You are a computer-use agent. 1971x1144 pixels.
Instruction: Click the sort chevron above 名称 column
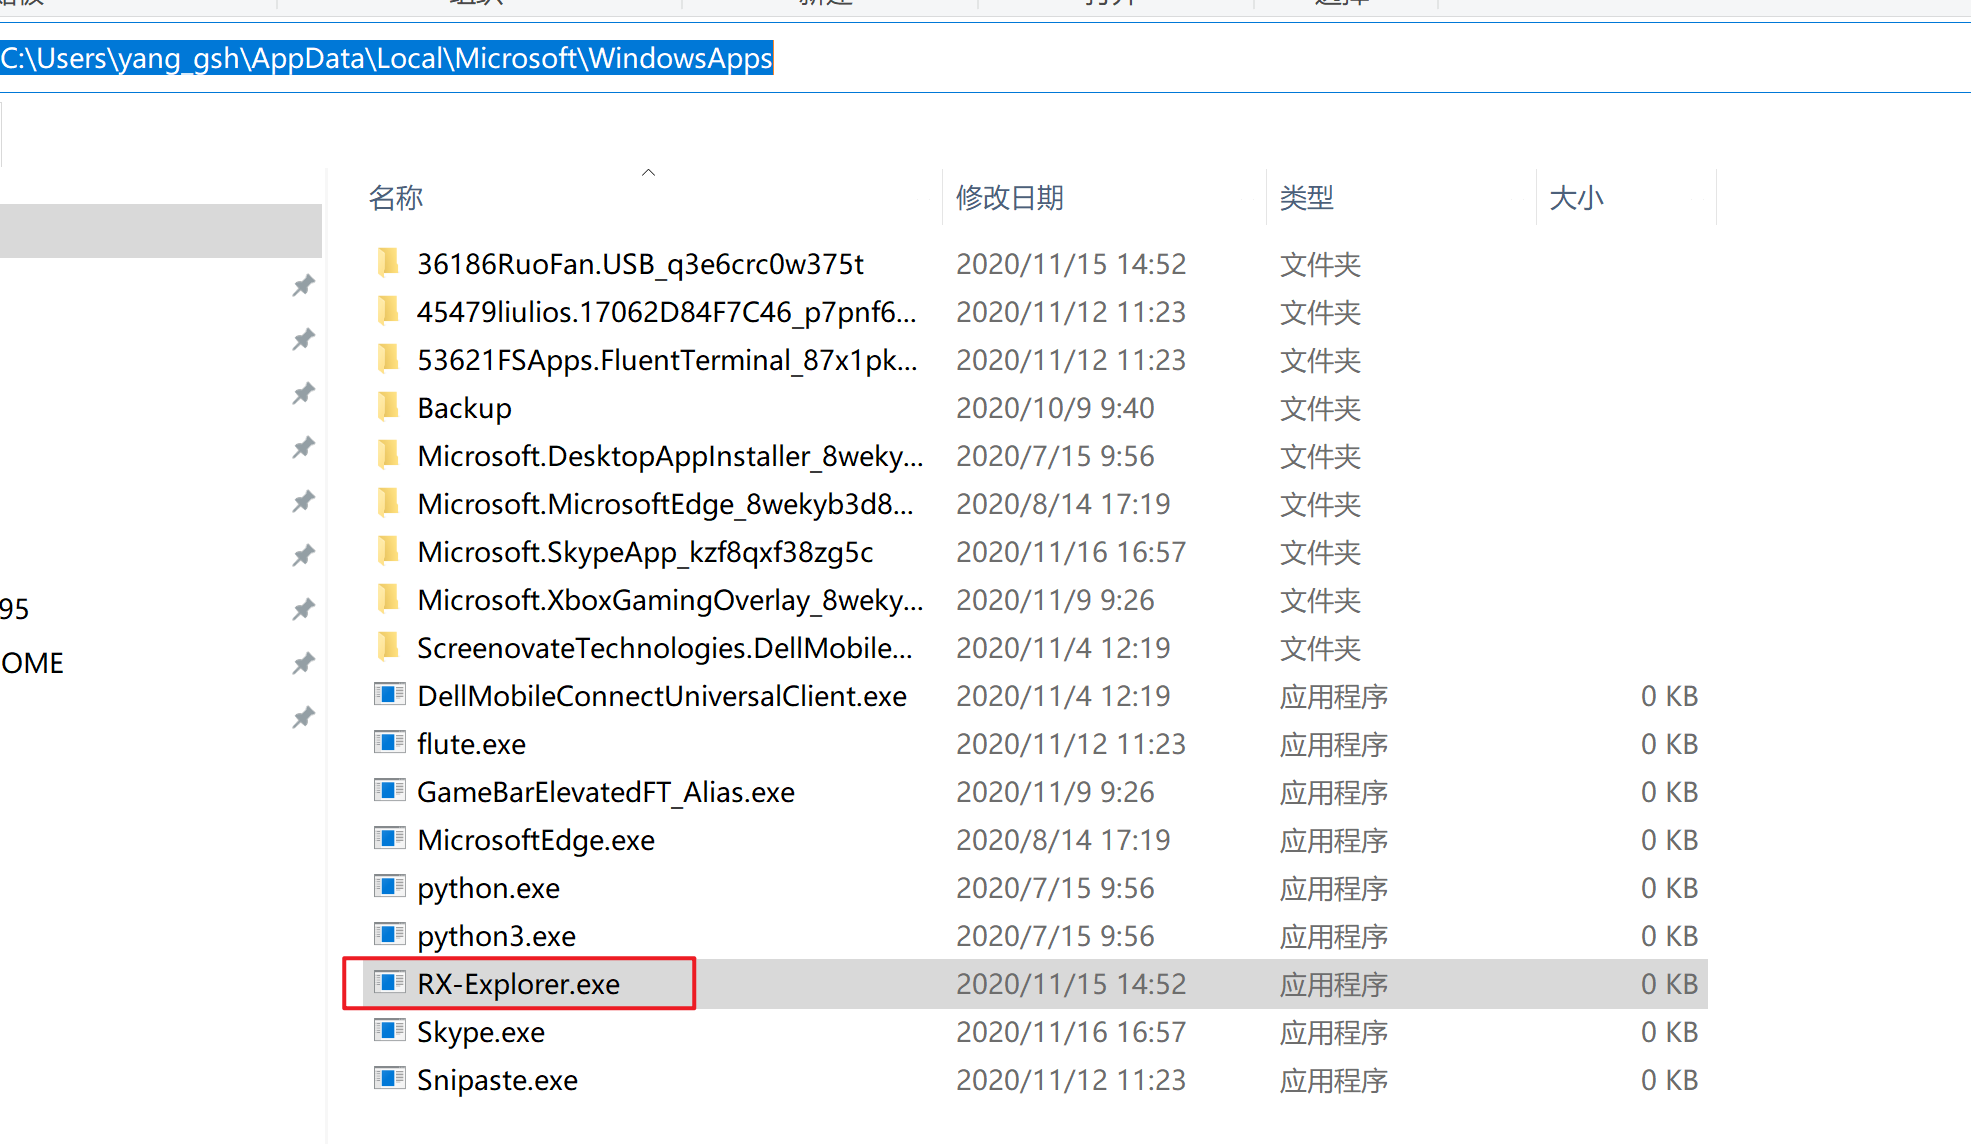tap(648, 172)
